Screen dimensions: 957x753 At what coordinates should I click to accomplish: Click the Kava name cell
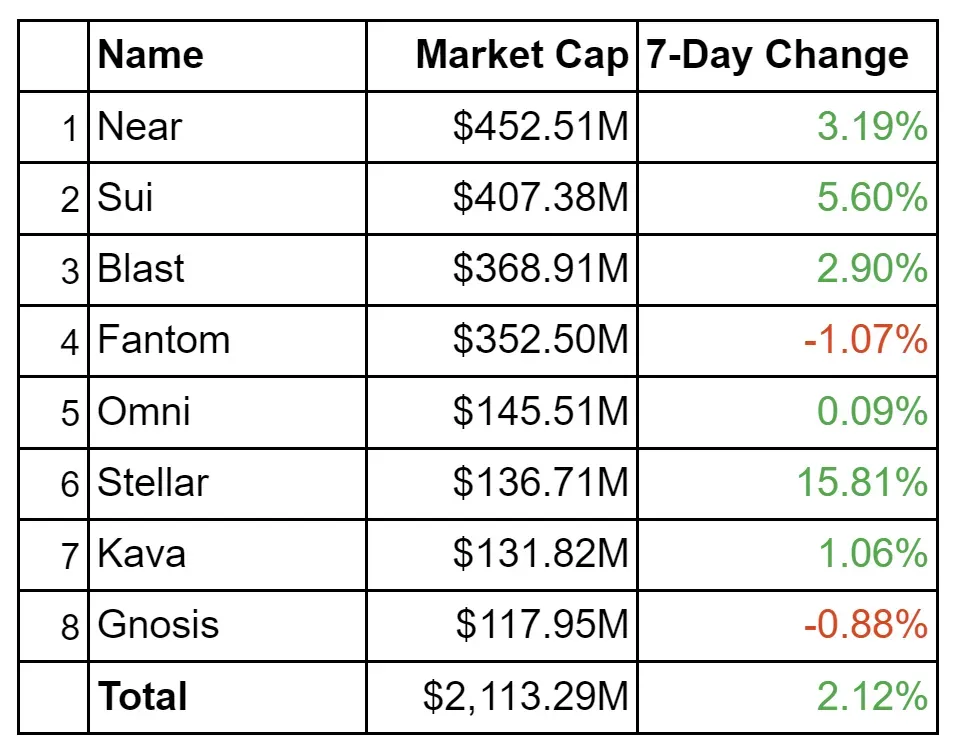click(x=141, y=554)
